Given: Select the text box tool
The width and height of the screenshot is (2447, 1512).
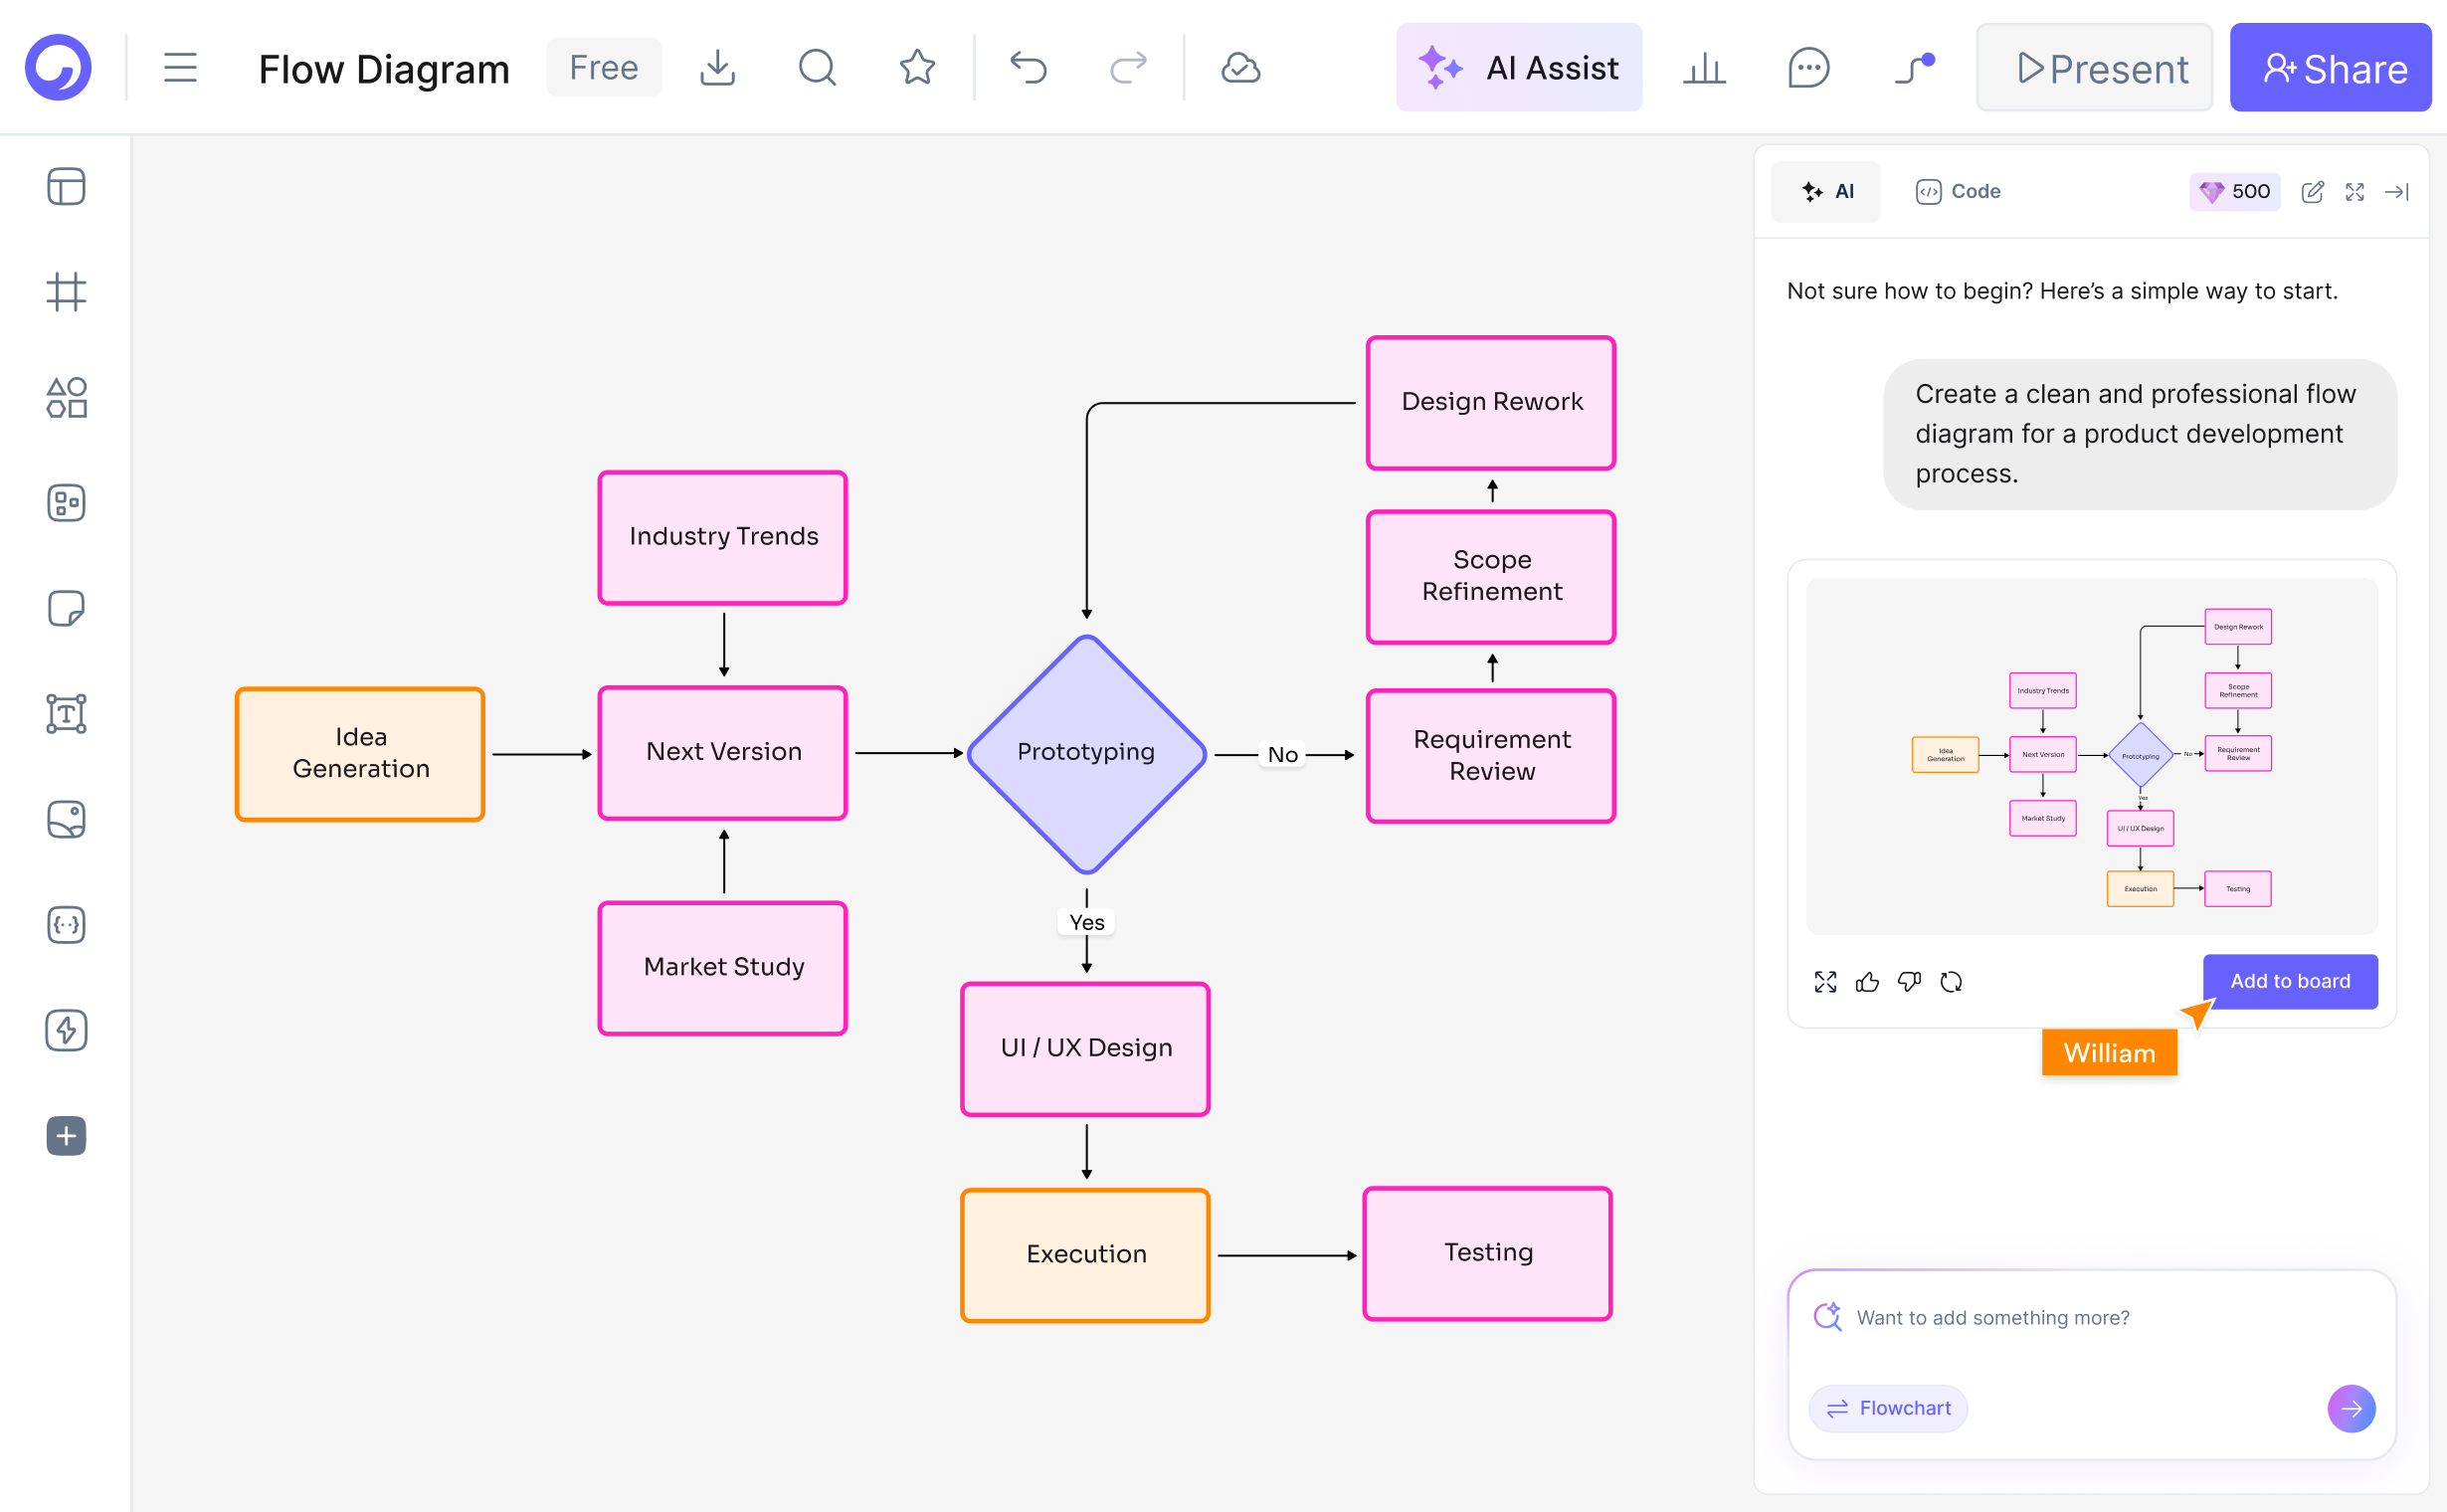Looking at the screenshot, I should [x=66, y=714].
